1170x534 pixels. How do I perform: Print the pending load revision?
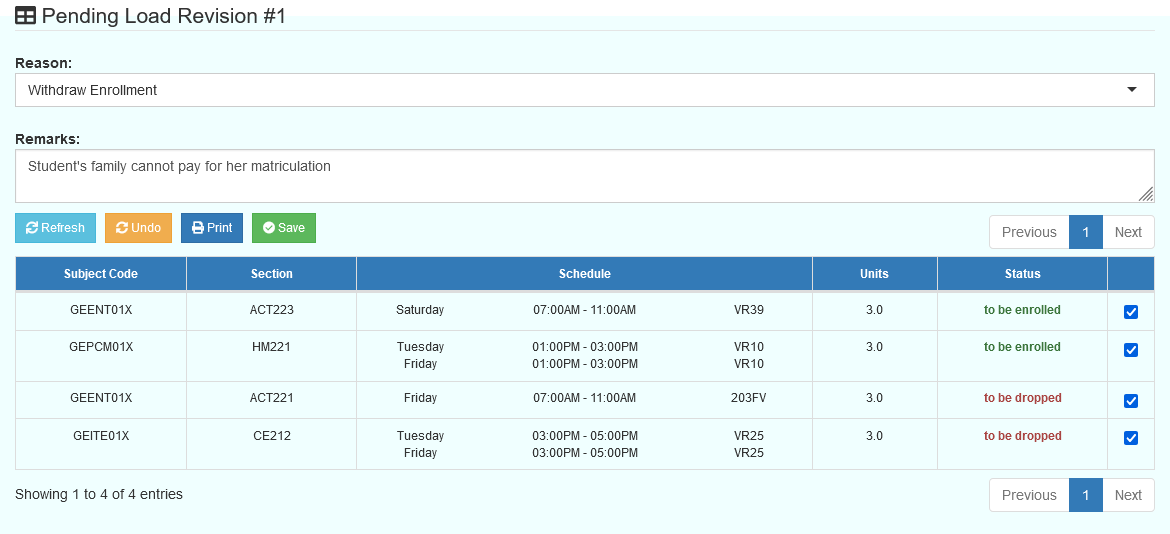(212, 228)
